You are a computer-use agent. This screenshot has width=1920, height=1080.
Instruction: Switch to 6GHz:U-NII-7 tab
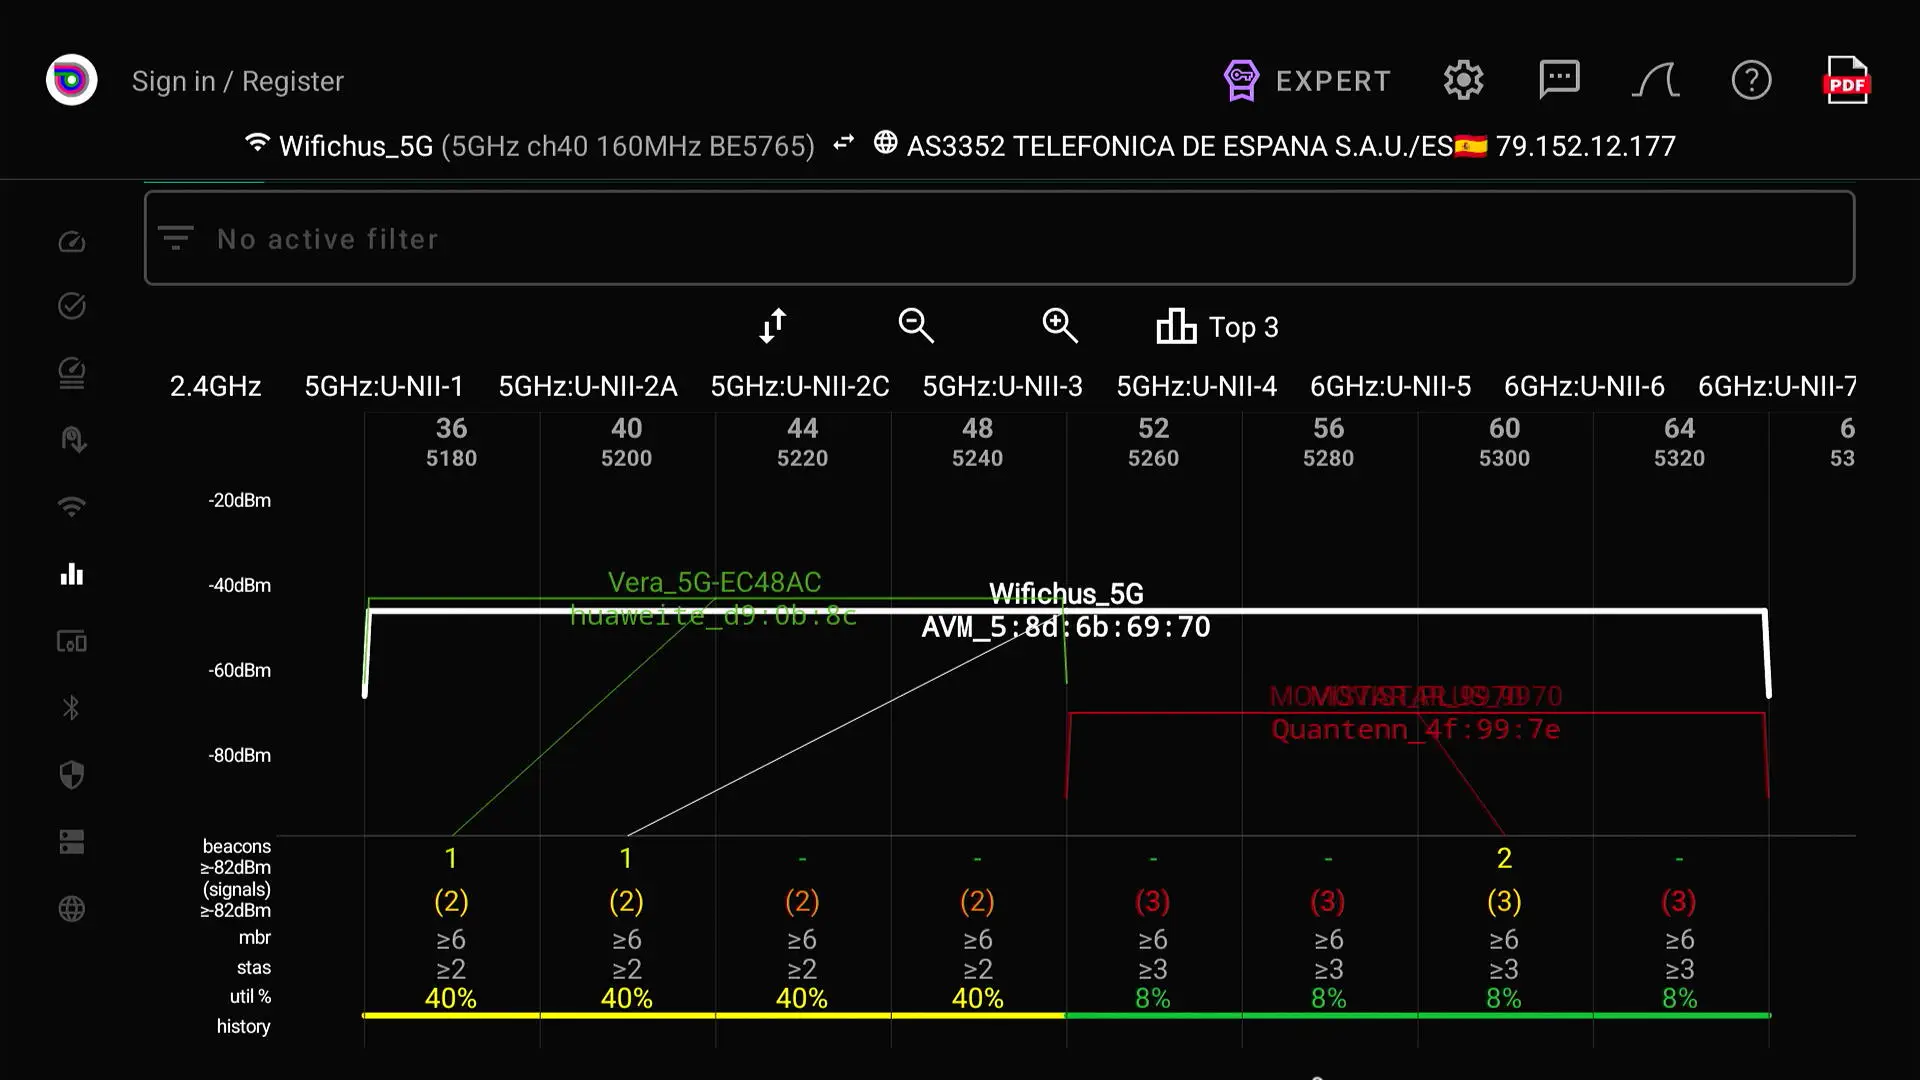1777,386
